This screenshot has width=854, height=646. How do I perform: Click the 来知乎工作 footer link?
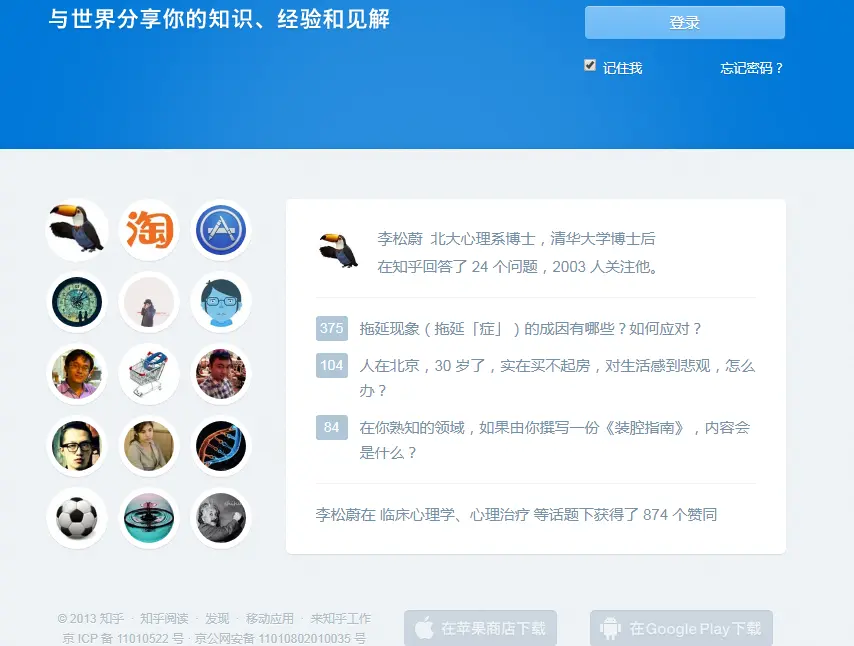tap(340, 619)
